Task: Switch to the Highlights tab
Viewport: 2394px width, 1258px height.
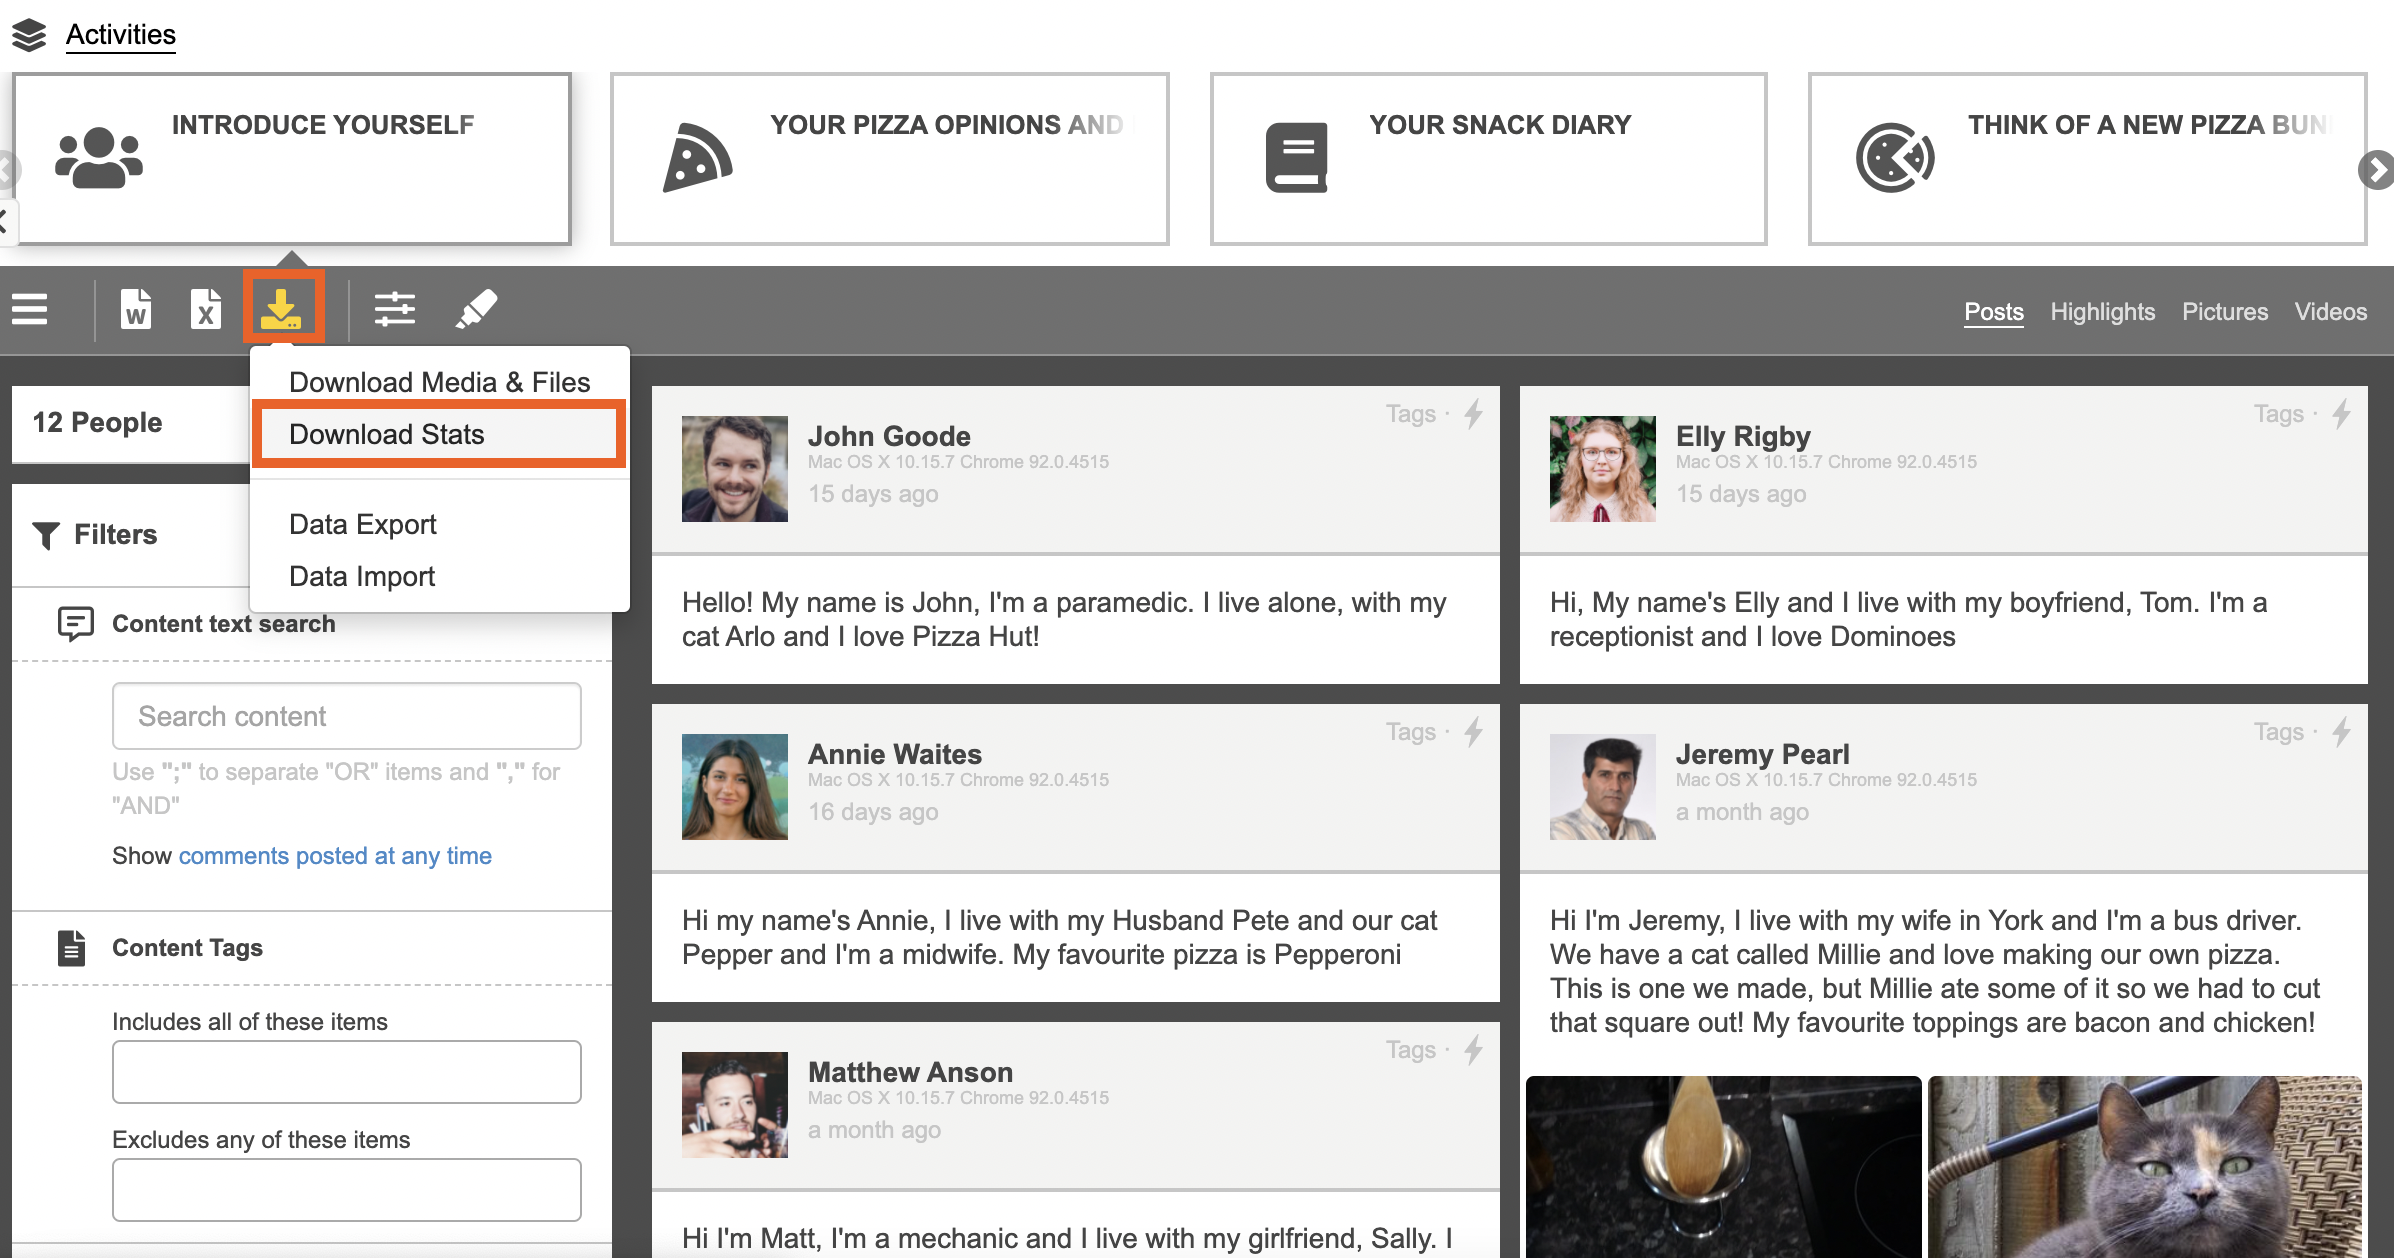Action: [2102, 312]
